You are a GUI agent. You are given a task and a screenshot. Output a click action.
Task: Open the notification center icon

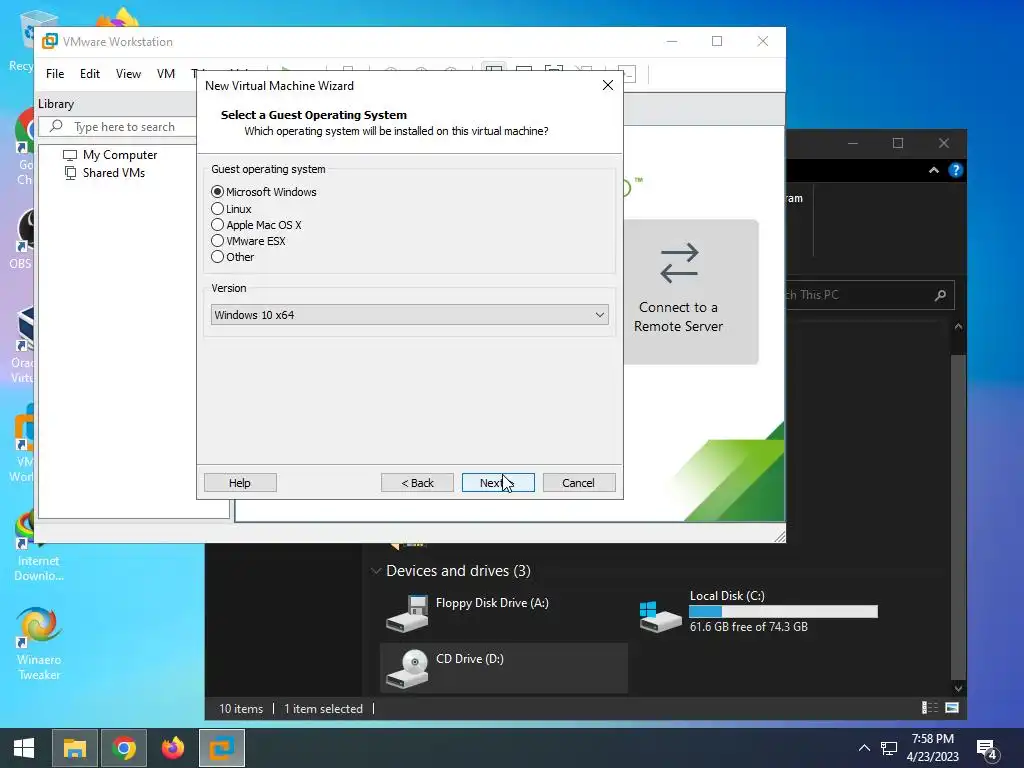tap(987, 749)
